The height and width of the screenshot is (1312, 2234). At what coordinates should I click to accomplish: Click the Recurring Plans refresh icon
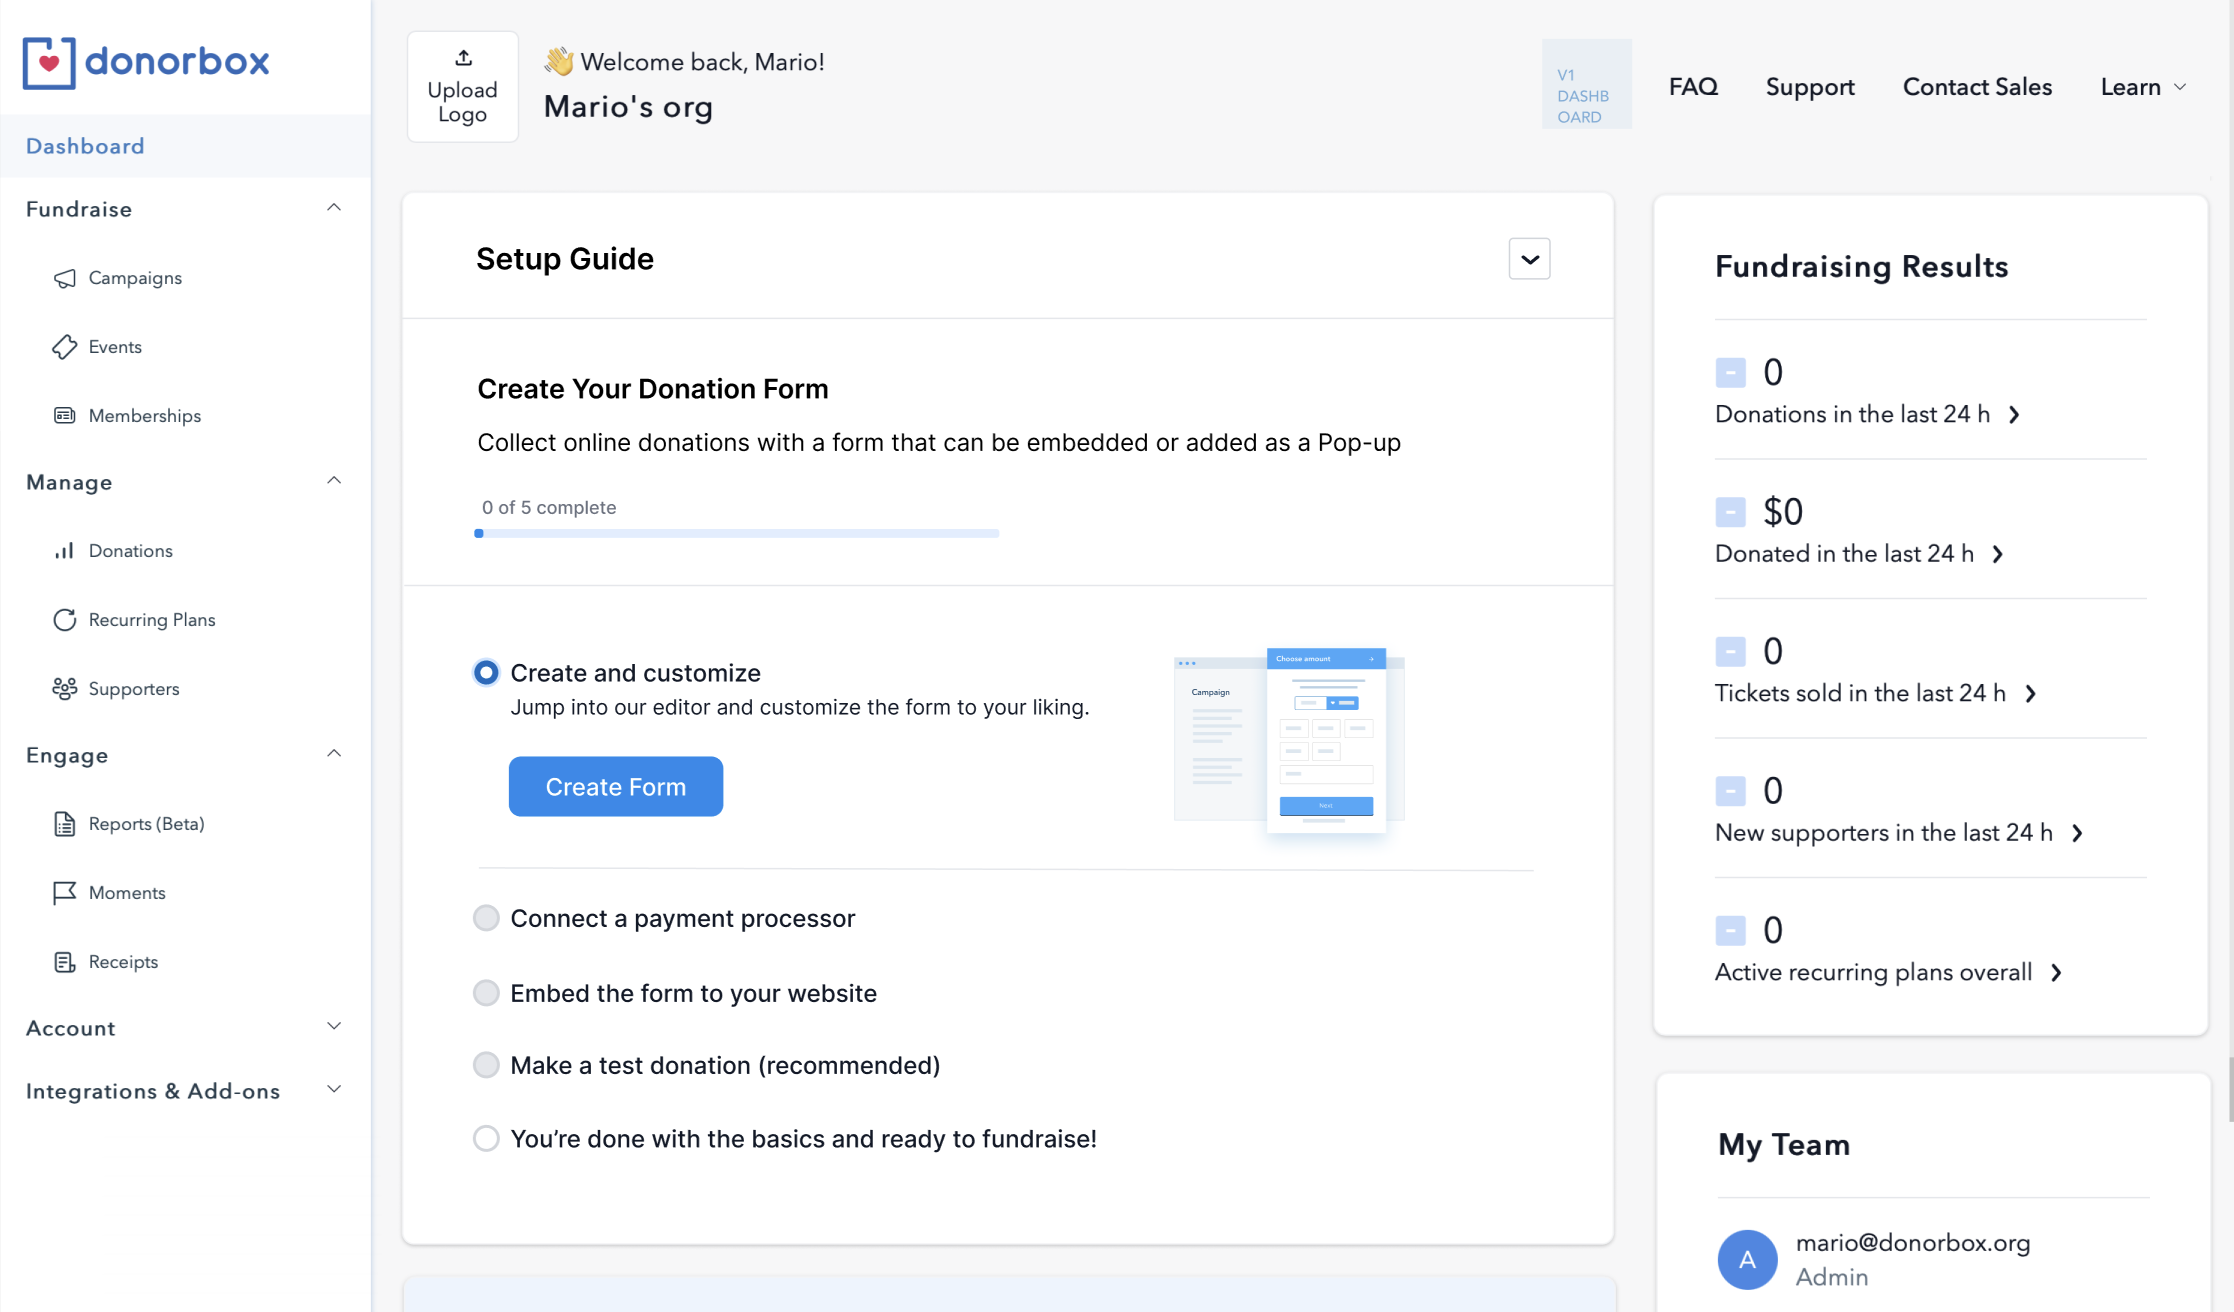[65, 620]
